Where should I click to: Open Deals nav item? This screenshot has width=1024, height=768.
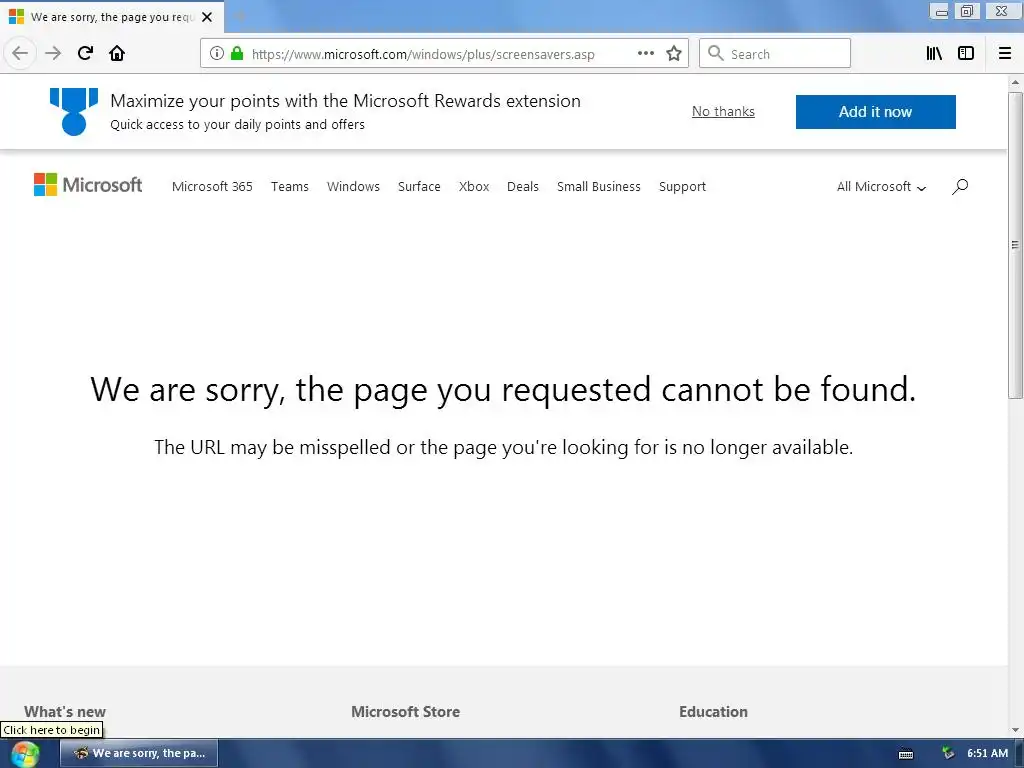click(523, 187)
